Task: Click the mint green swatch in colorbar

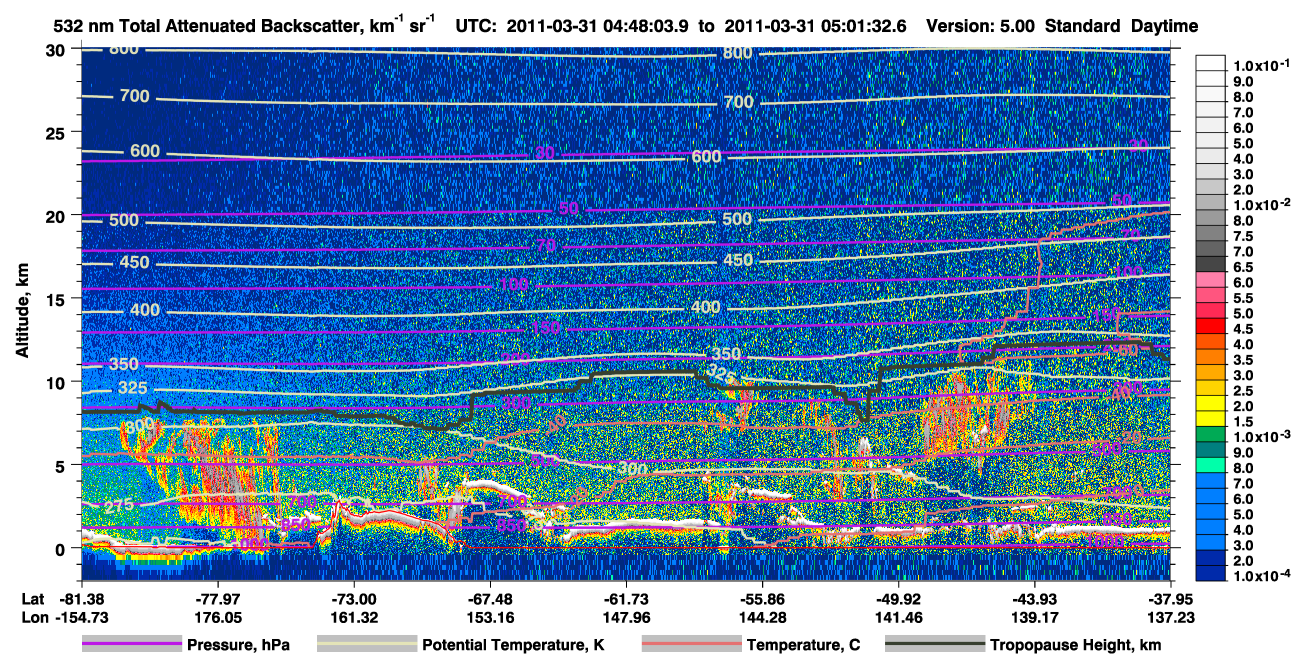Action: coord(1213,466)
